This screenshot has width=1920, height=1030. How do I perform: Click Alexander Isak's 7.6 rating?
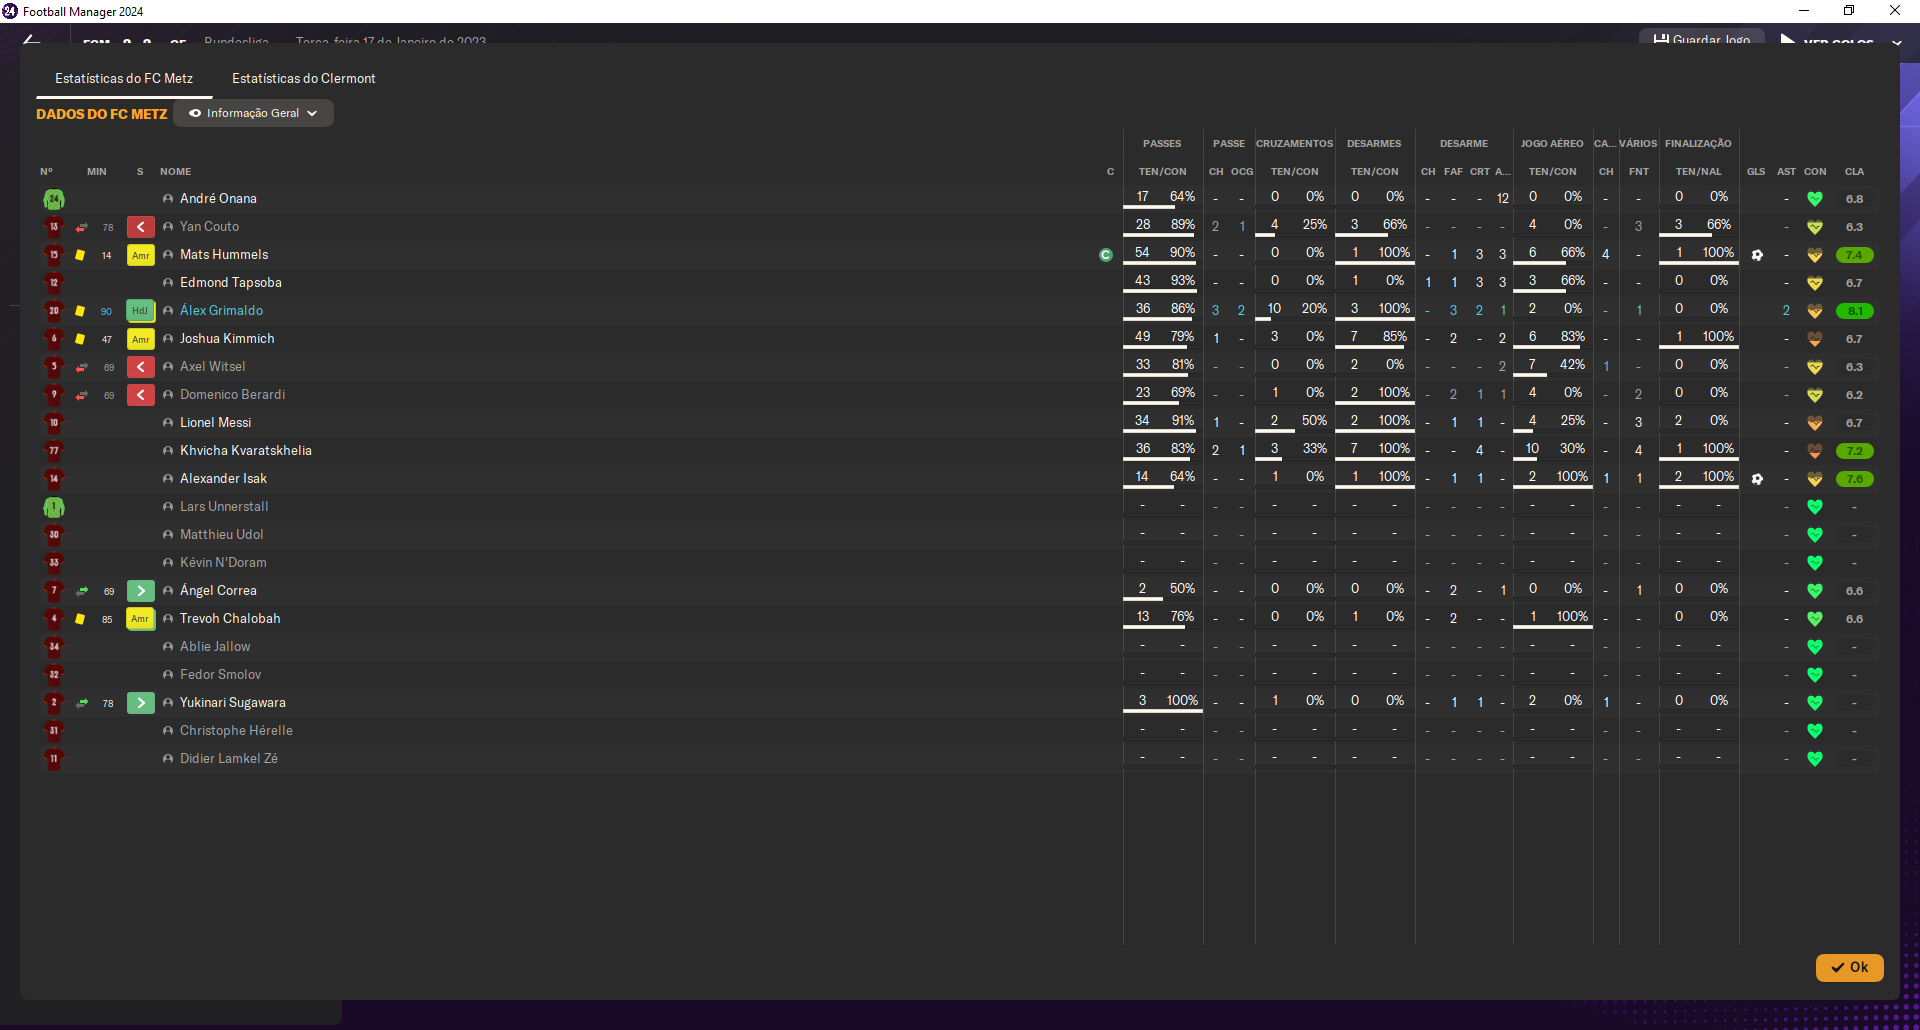pos(1855,479)
